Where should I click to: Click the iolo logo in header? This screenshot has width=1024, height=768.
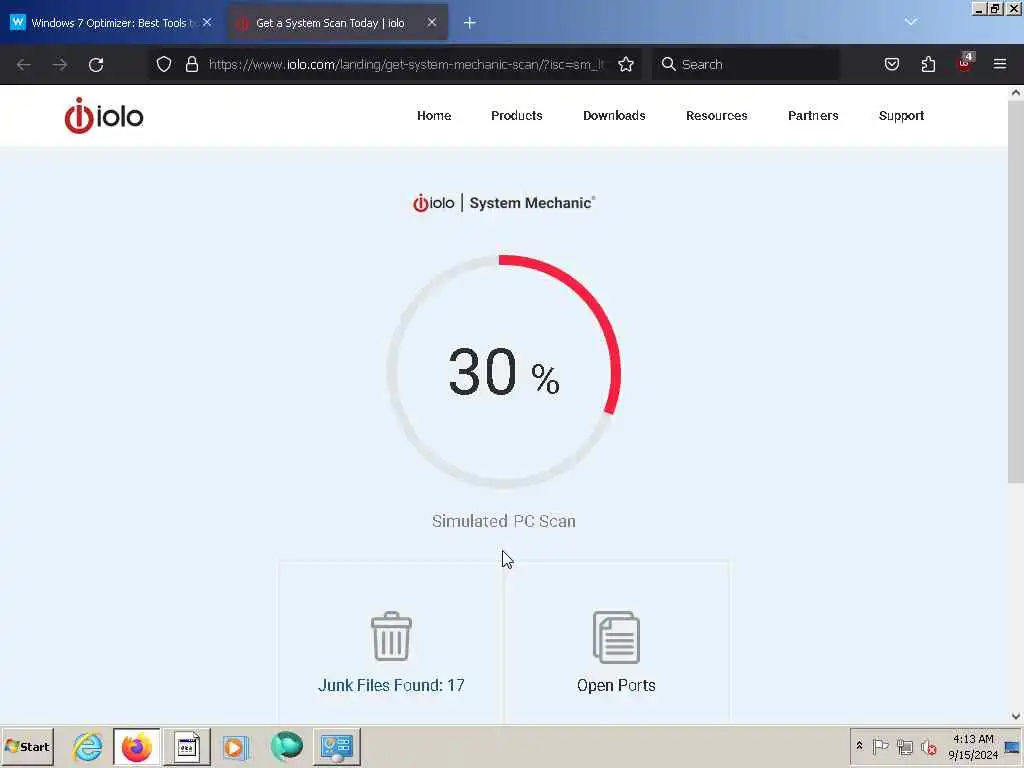tap(104, 116)
